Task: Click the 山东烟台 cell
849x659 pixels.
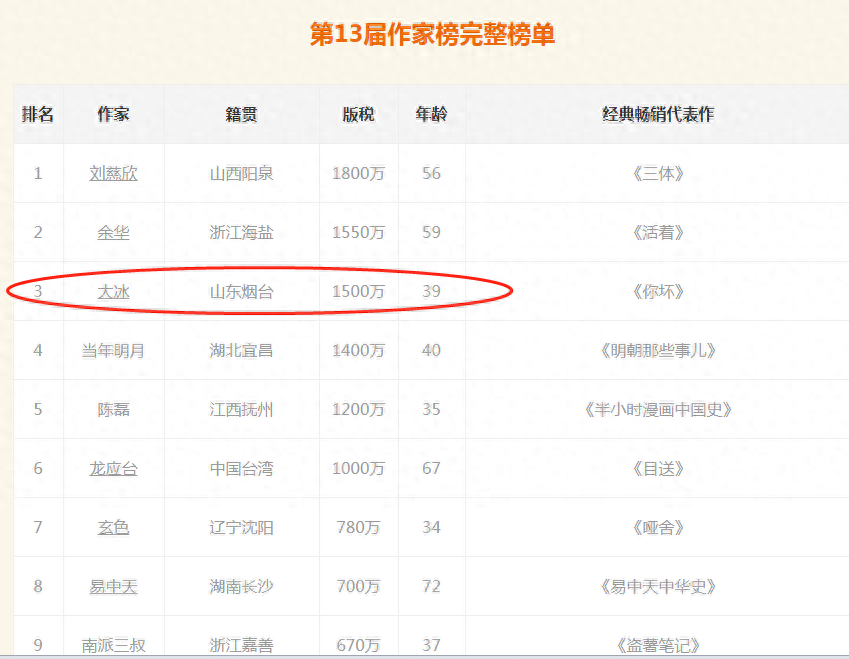Action: click(241, 291)
